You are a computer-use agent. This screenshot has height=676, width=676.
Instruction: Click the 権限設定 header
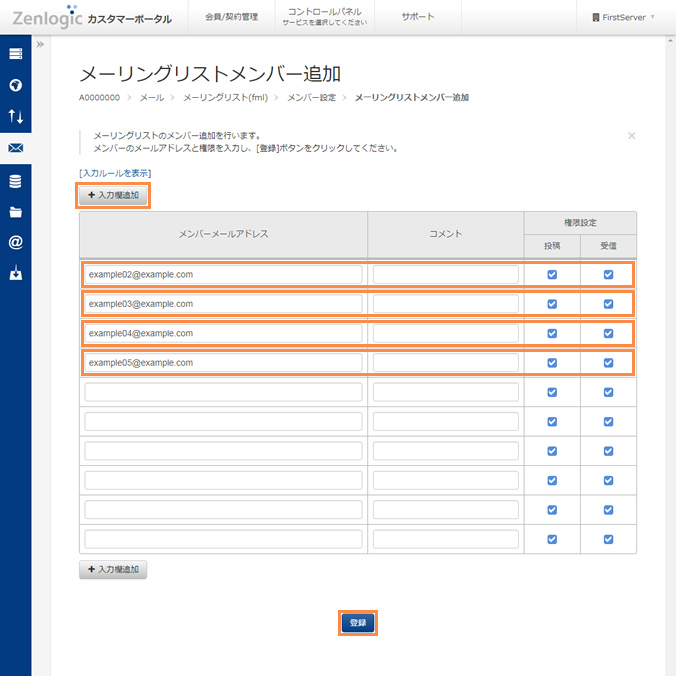(x=580, y=223)
